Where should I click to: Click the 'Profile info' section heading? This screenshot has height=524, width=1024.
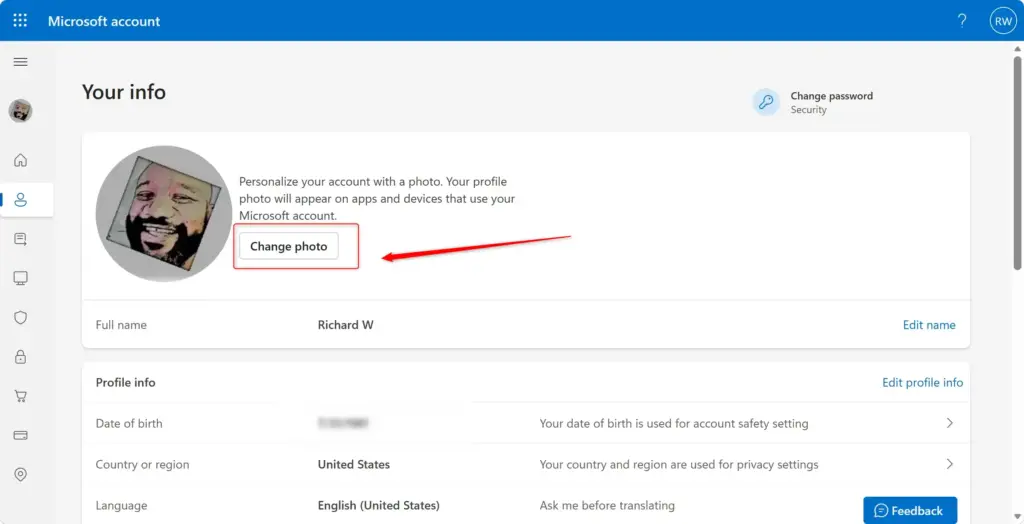(x=125, y=382)
